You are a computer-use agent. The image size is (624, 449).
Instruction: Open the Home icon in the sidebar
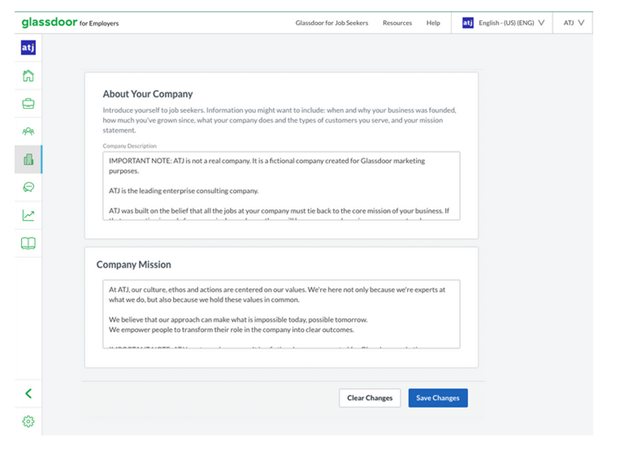click(x=28, y=76)
